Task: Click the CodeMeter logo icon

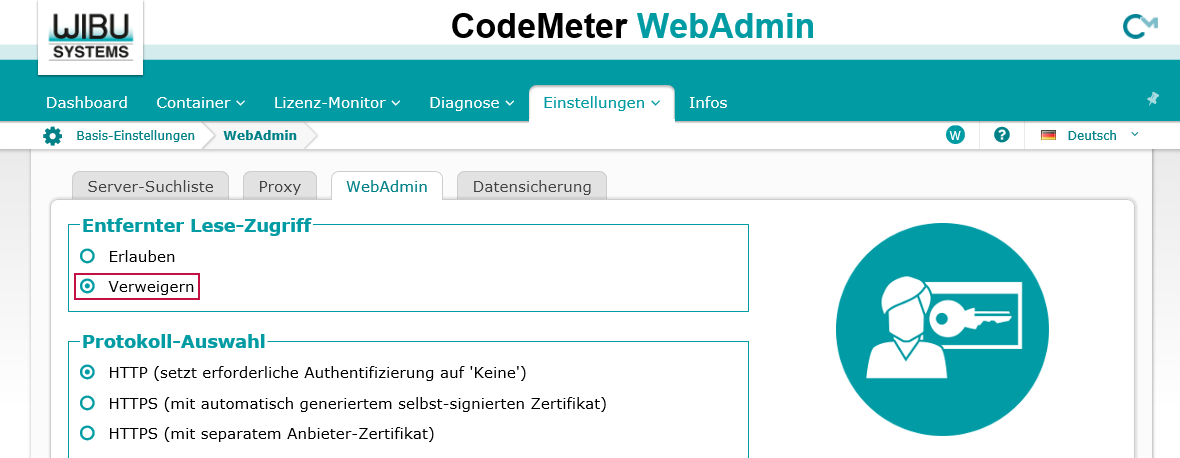Action: pyautogui.click(x=1139, y=27)
